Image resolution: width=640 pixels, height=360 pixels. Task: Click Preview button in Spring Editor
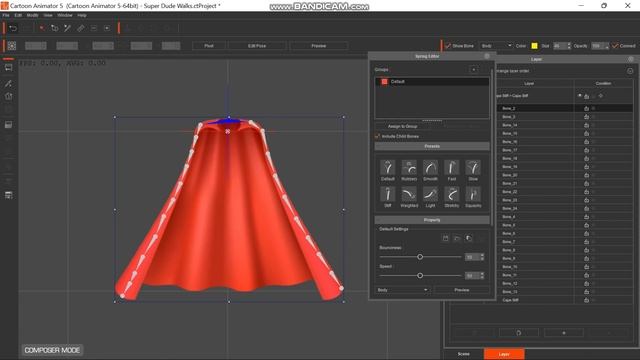pyautogui.click(x=462, y=290)
